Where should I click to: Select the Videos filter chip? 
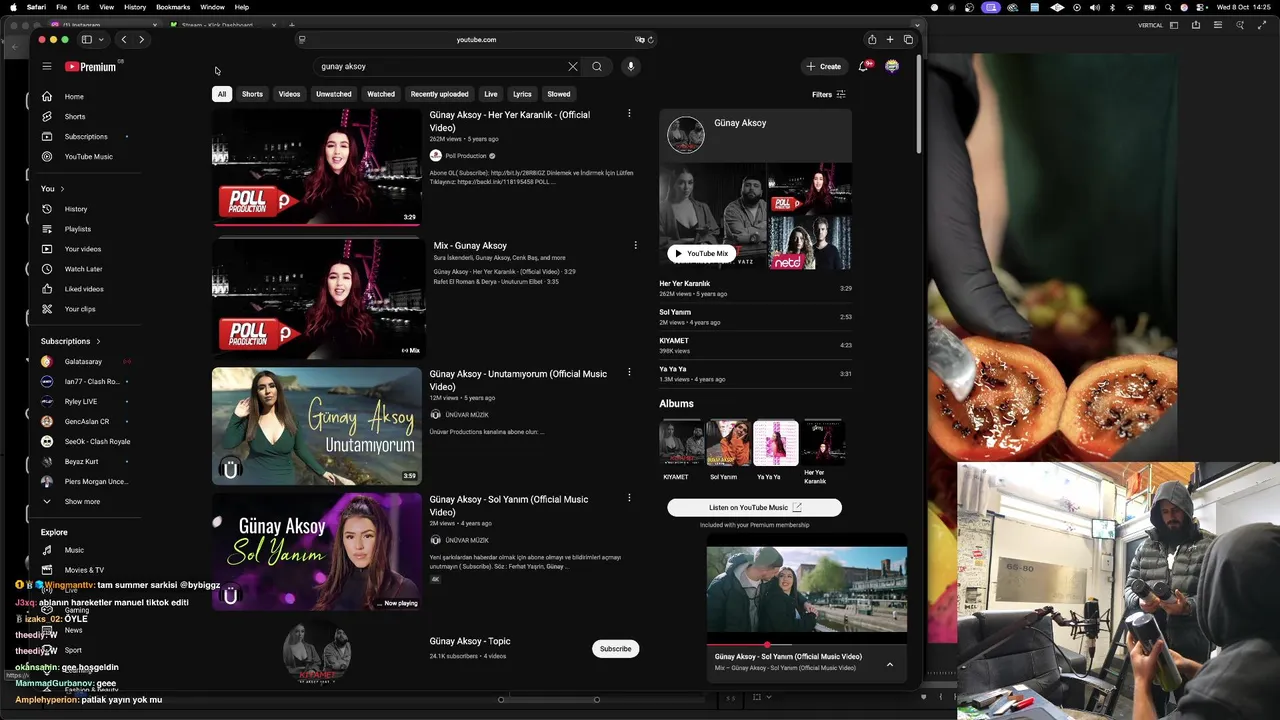tap(289, 94)
